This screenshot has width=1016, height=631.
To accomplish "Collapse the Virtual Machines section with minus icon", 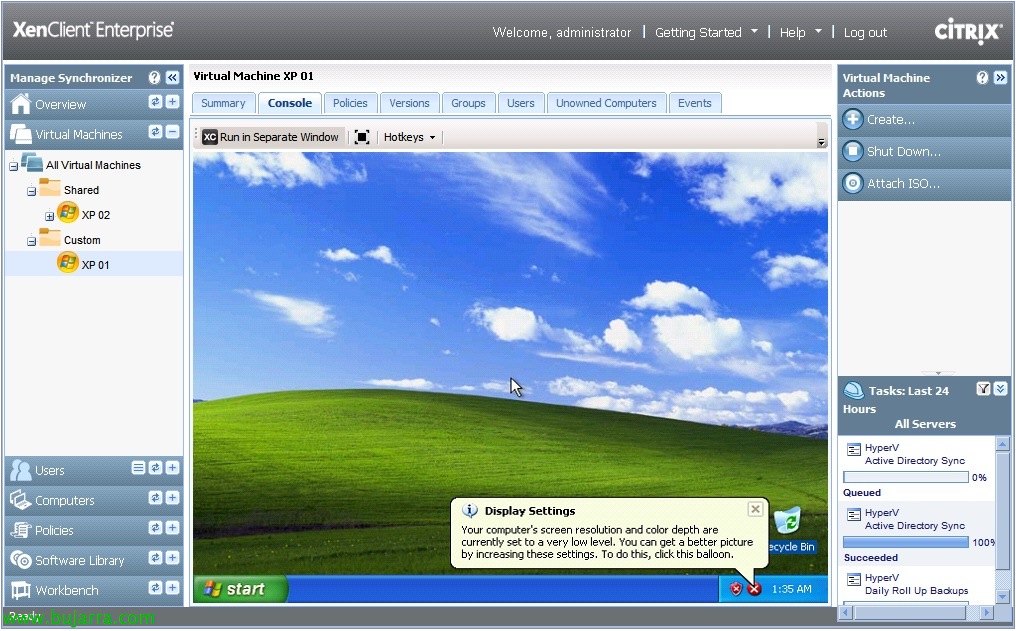I will 172,132.
